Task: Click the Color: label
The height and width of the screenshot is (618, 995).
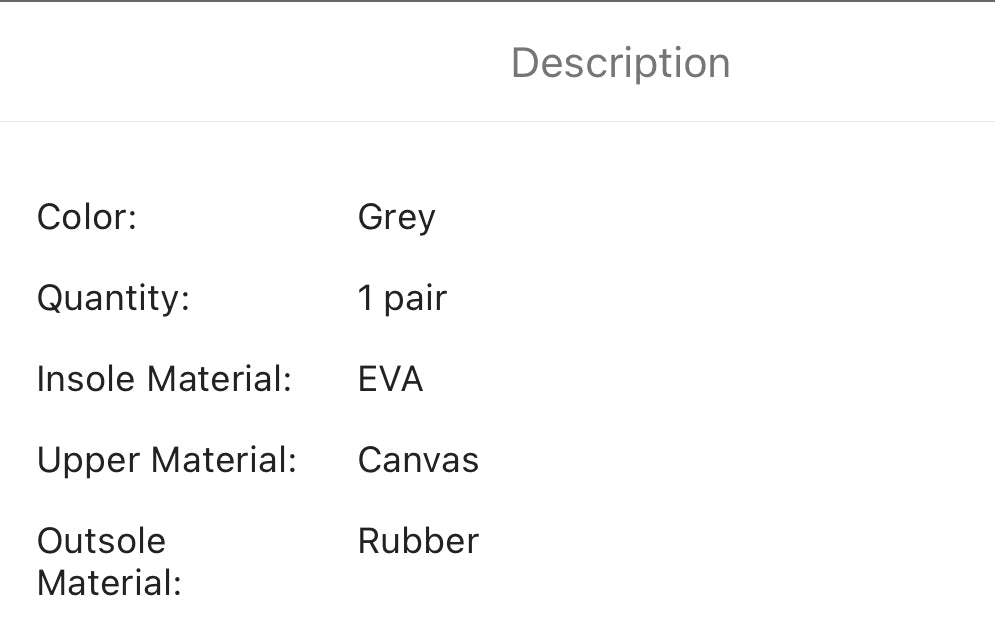Action: pos(87,217)
